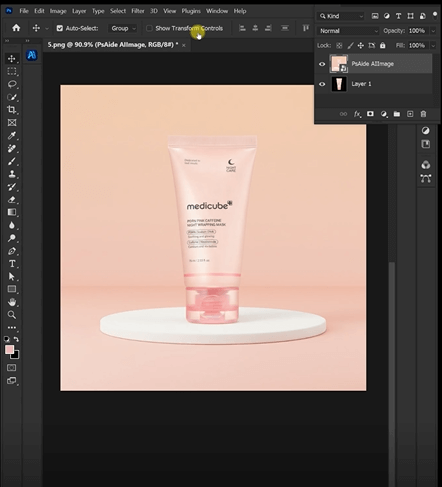The width and height of the screenshot is (442, 487).
Task: Select the Frame tool
Action: 12,123
